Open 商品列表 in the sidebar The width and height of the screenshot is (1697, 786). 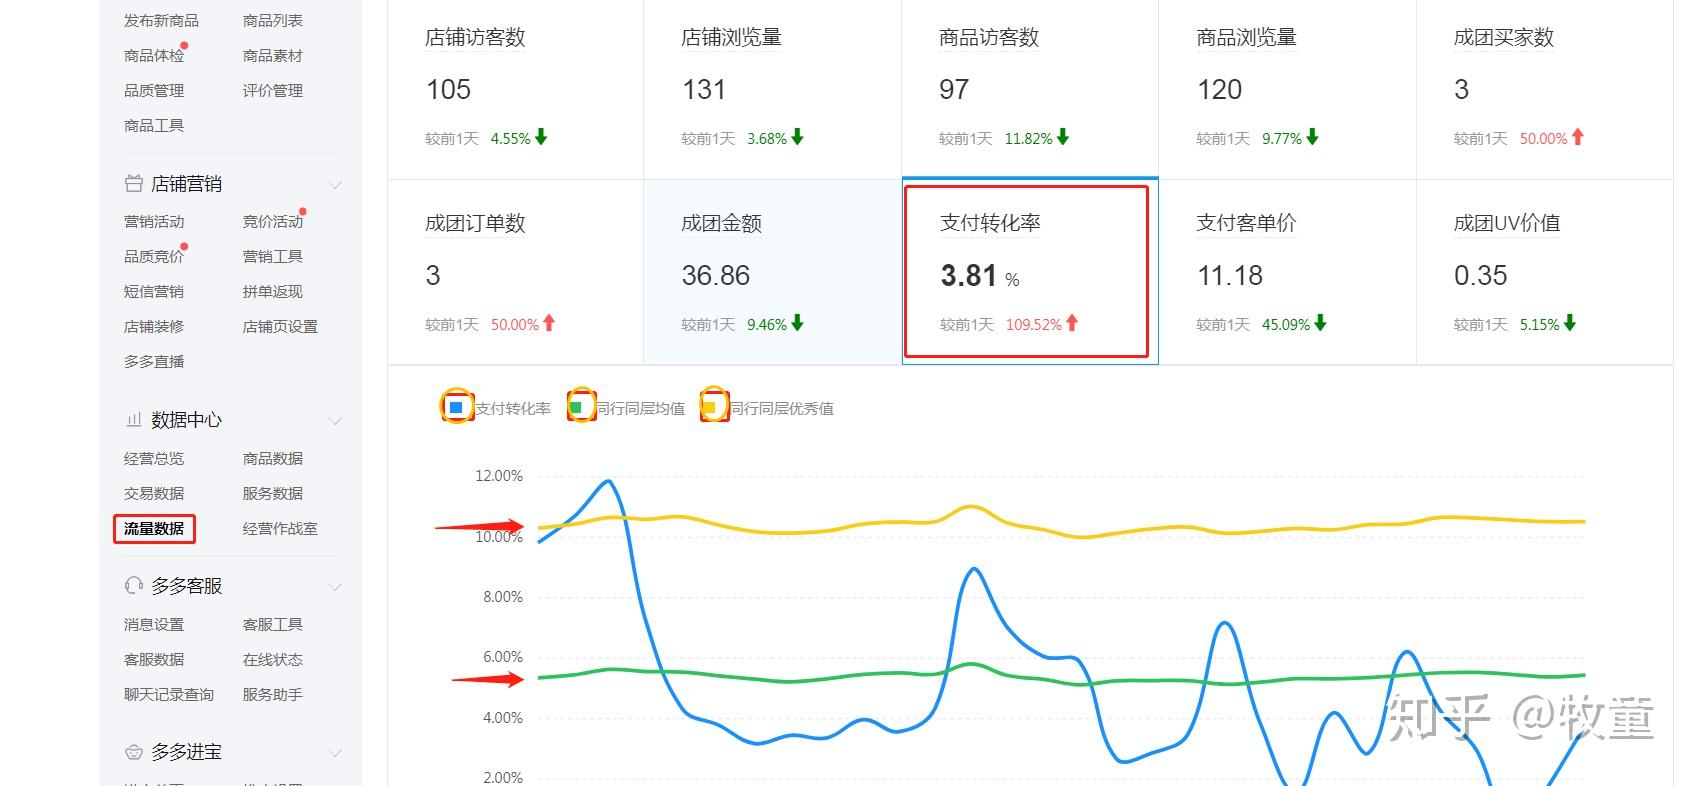click(x=273, y=21)
